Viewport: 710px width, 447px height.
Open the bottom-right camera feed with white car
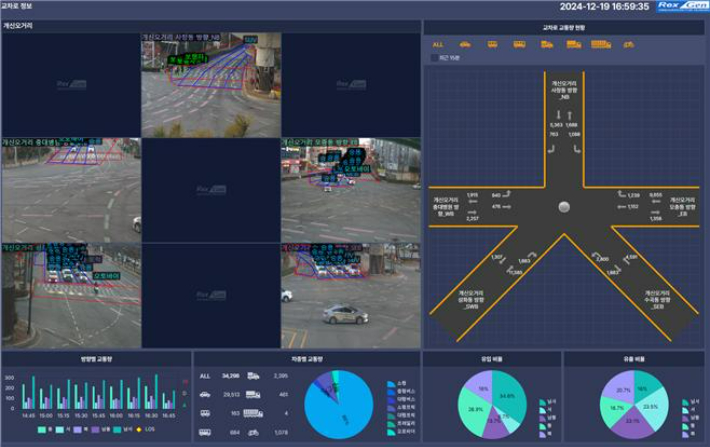tap(350, 295)
